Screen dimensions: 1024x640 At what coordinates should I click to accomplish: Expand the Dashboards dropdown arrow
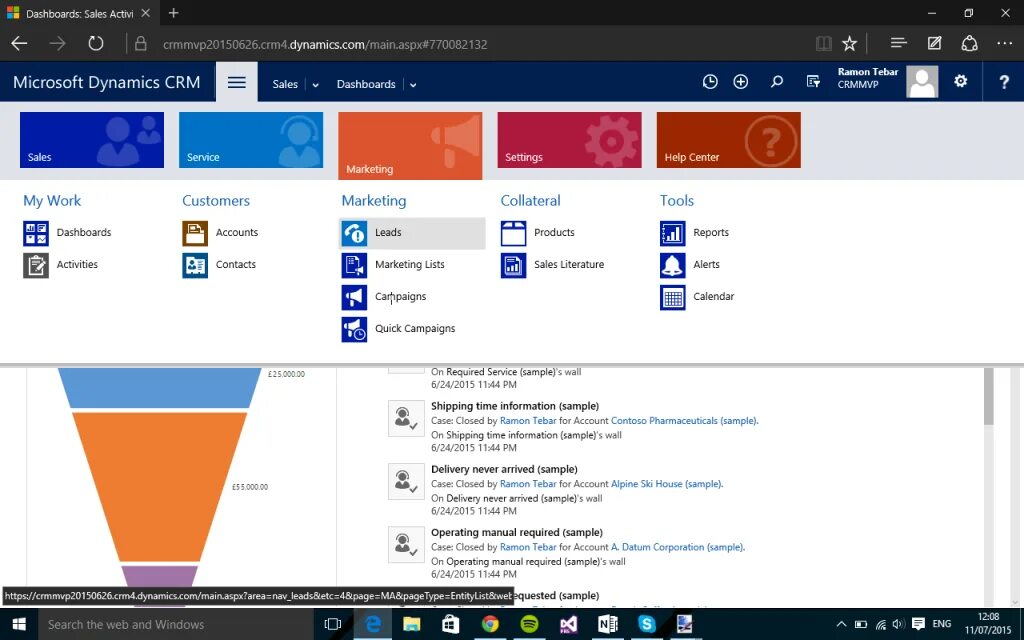pyautogui.click(x=413, y=85)
